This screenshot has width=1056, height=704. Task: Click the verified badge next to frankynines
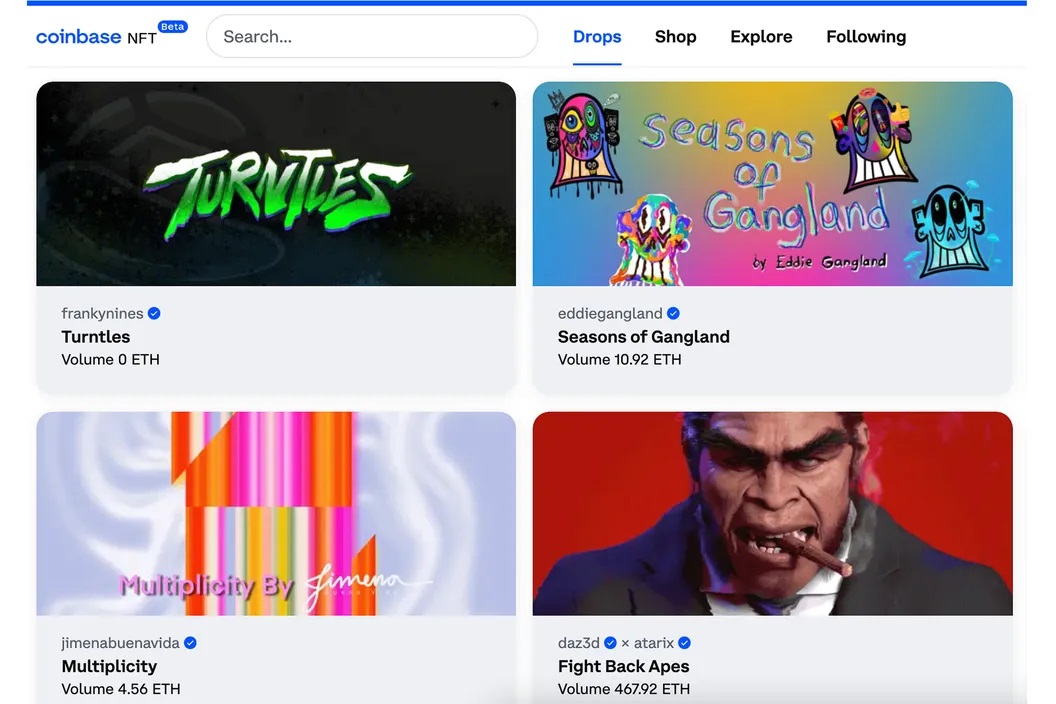[x=154, y=313]
